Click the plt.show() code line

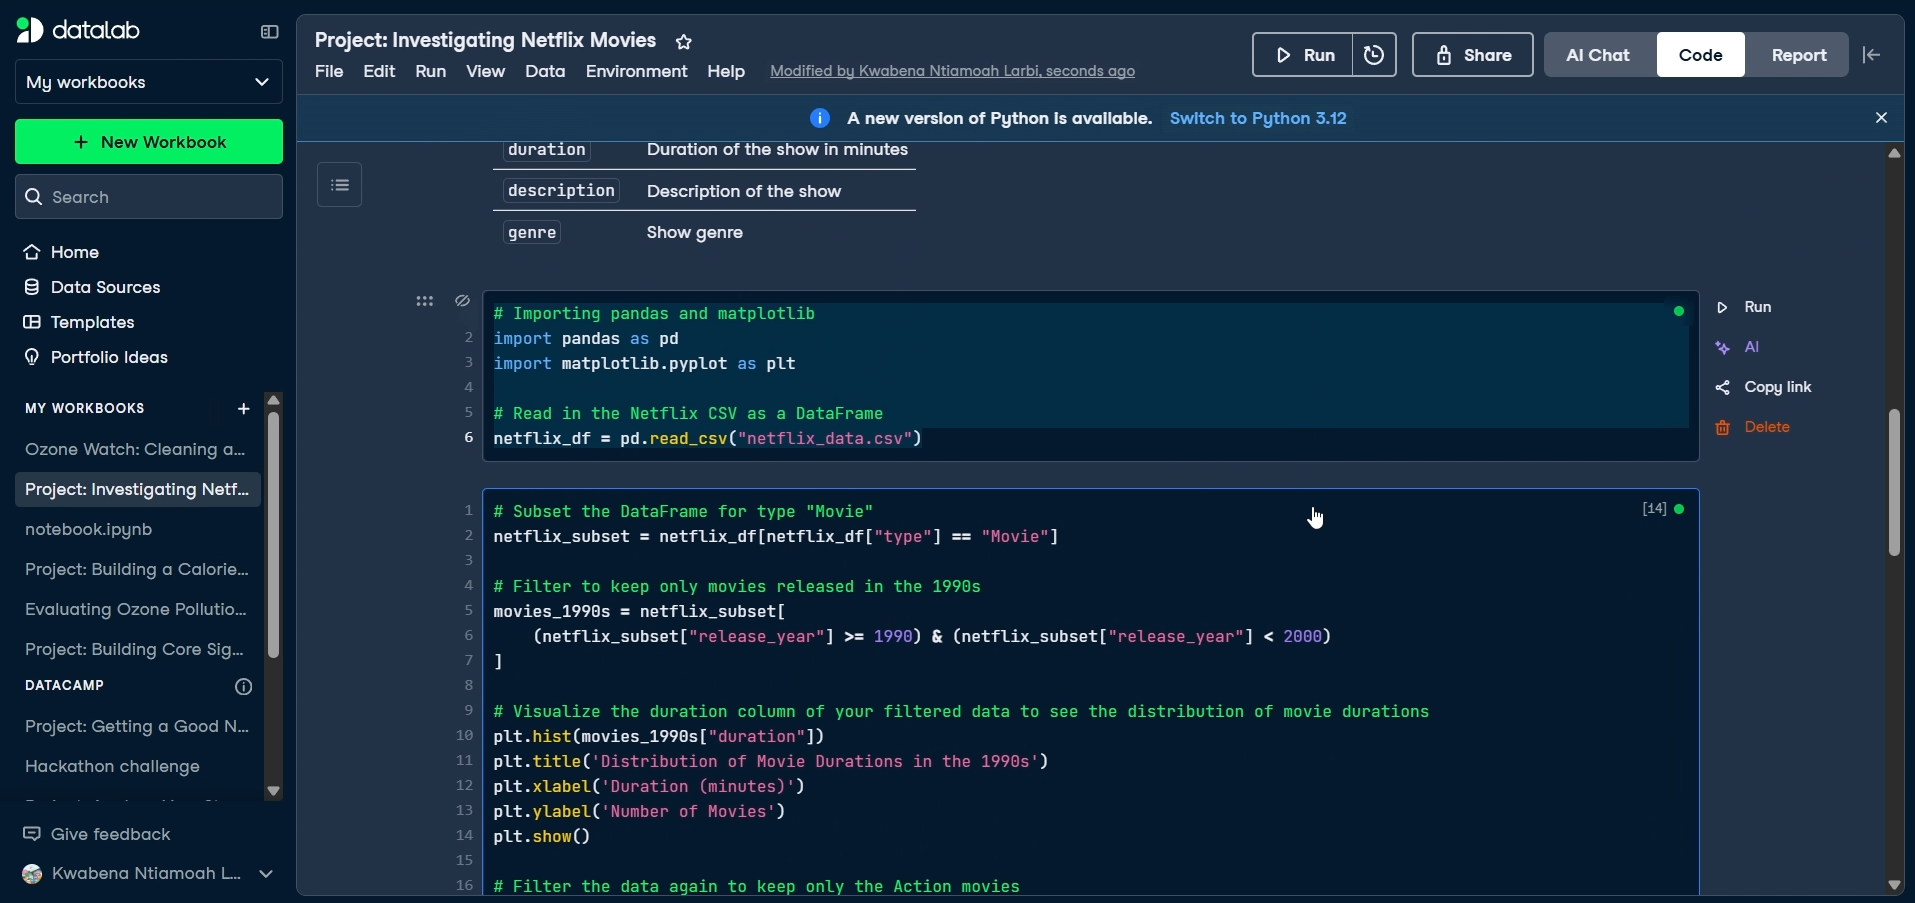(x=543, y=837)
